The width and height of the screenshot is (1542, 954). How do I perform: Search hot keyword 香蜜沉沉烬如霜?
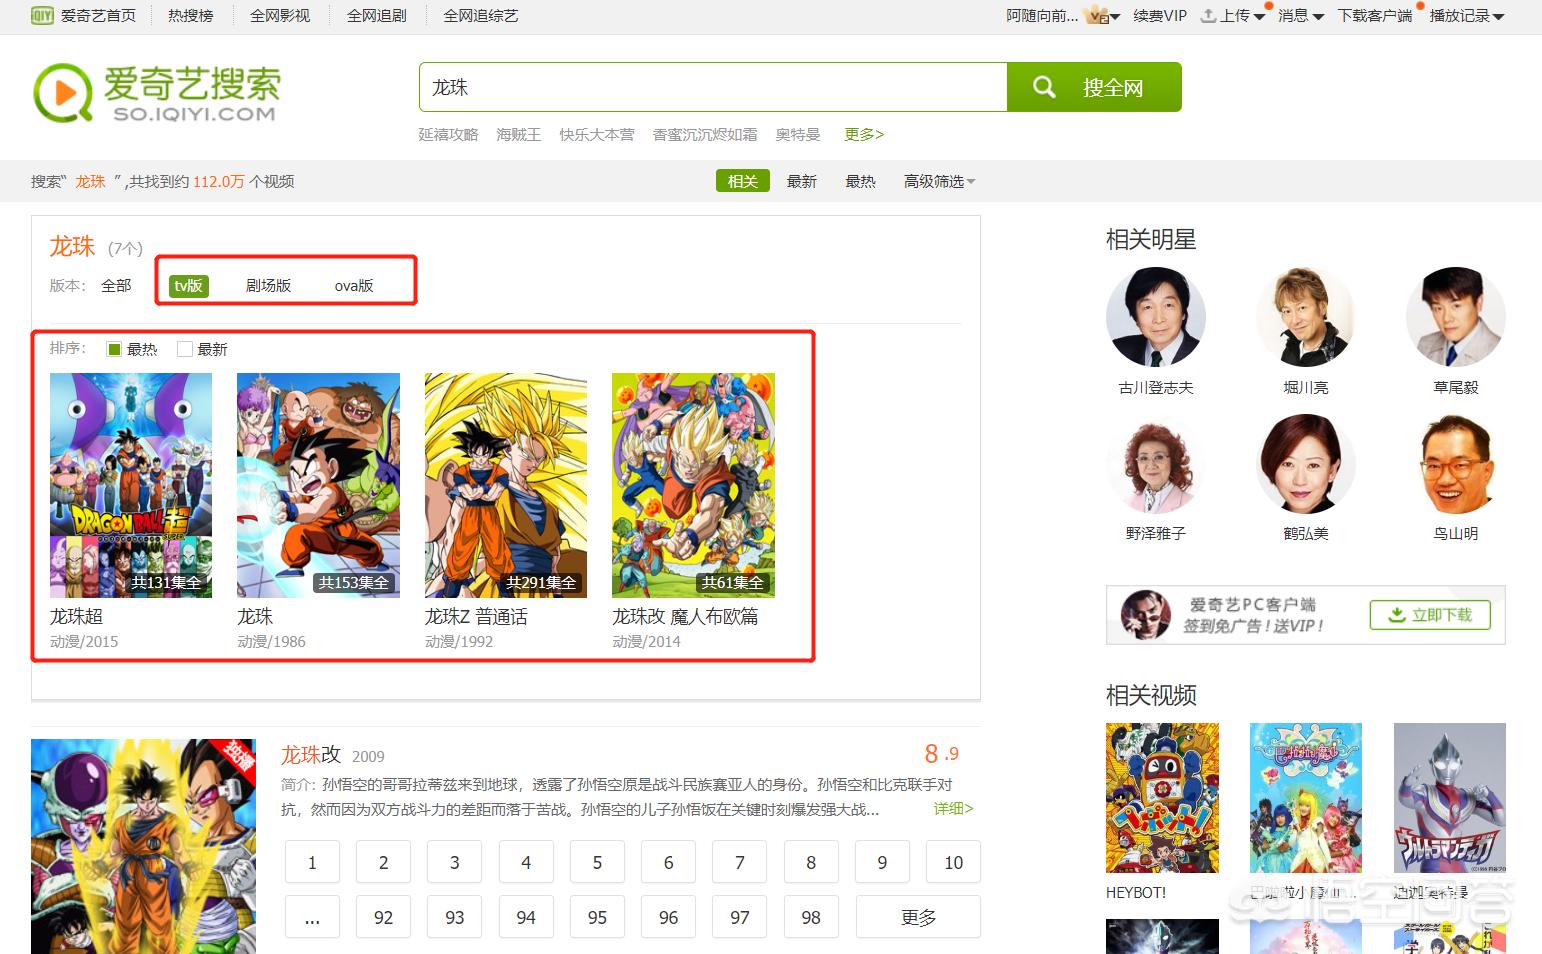point(705,134)
